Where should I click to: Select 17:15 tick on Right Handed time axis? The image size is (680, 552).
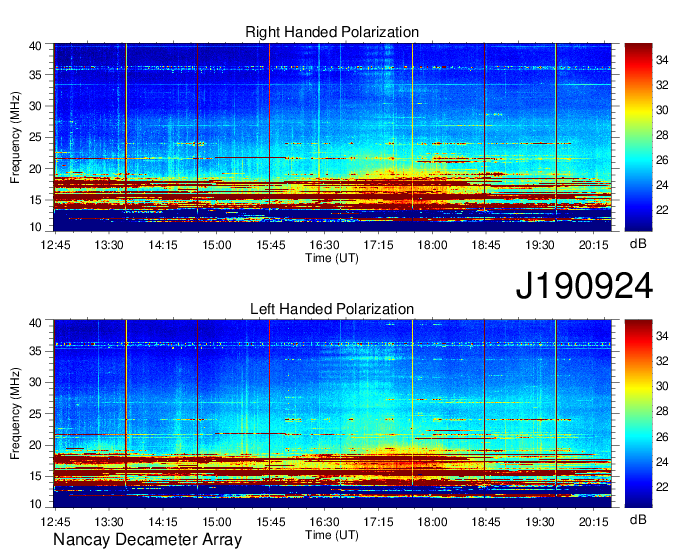[378, 245]
